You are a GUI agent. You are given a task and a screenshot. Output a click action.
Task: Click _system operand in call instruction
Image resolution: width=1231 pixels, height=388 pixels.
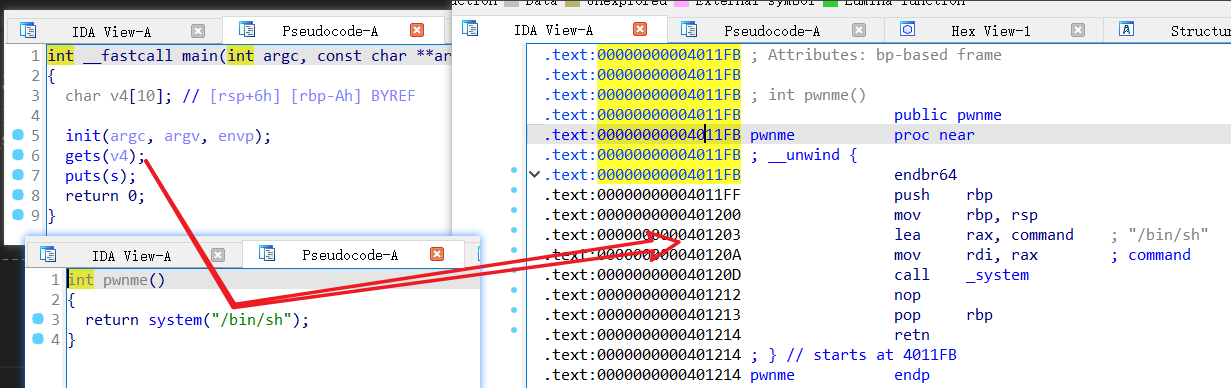(997, 275)
